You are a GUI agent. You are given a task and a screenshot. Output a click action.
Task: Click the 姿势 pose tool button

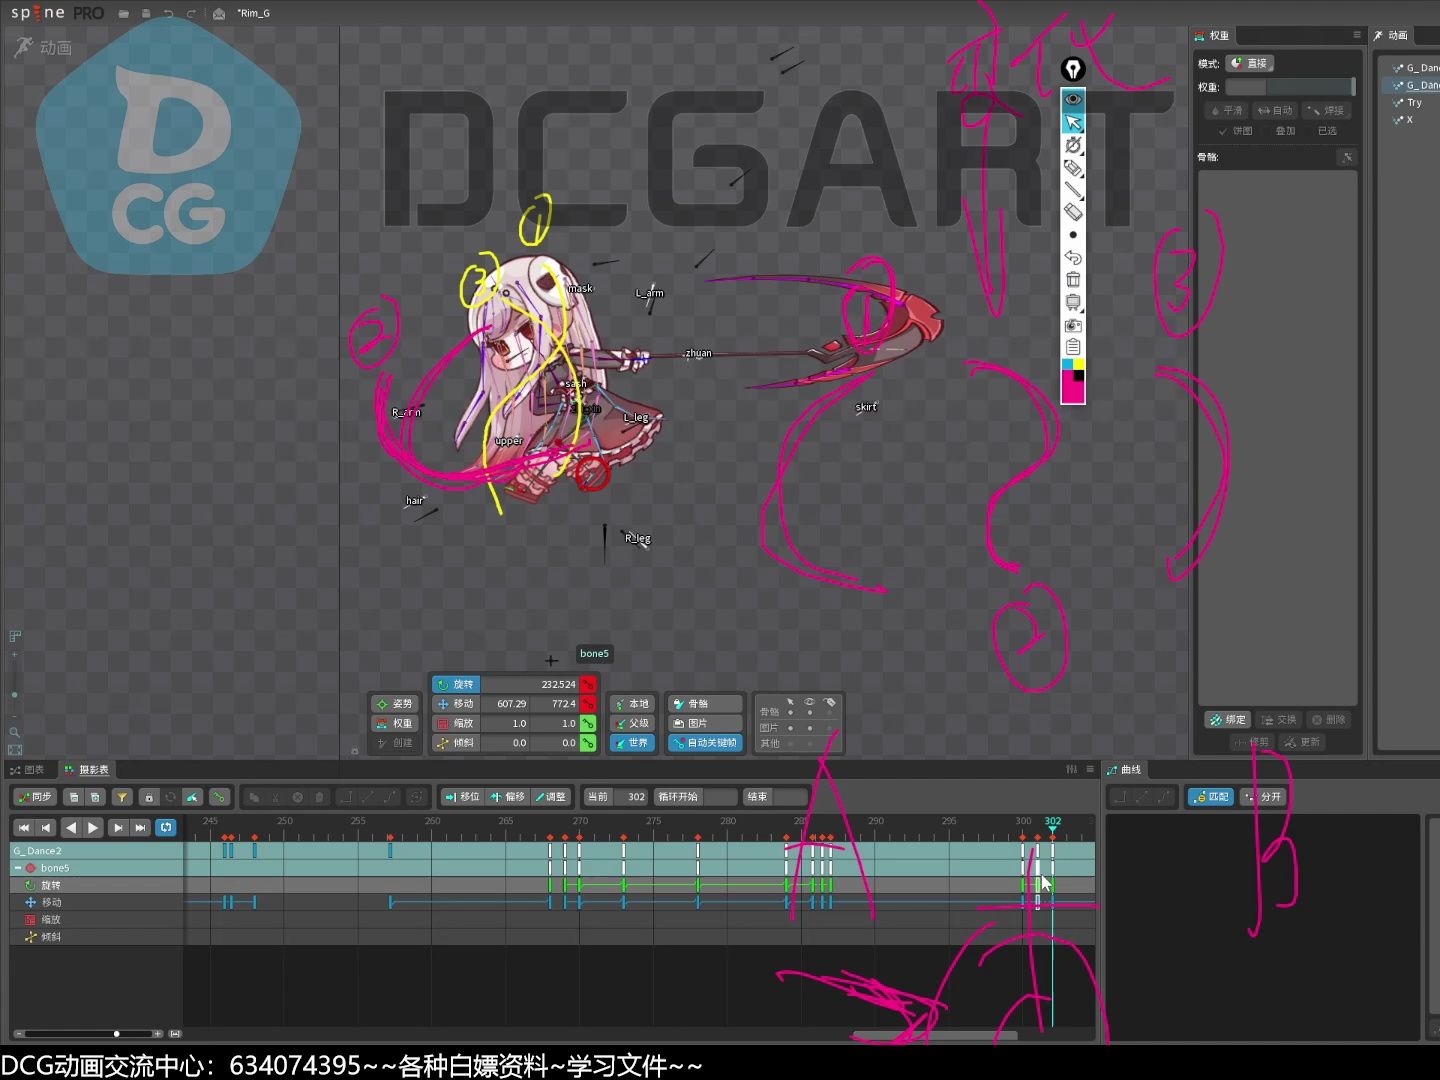coord(395,704)
